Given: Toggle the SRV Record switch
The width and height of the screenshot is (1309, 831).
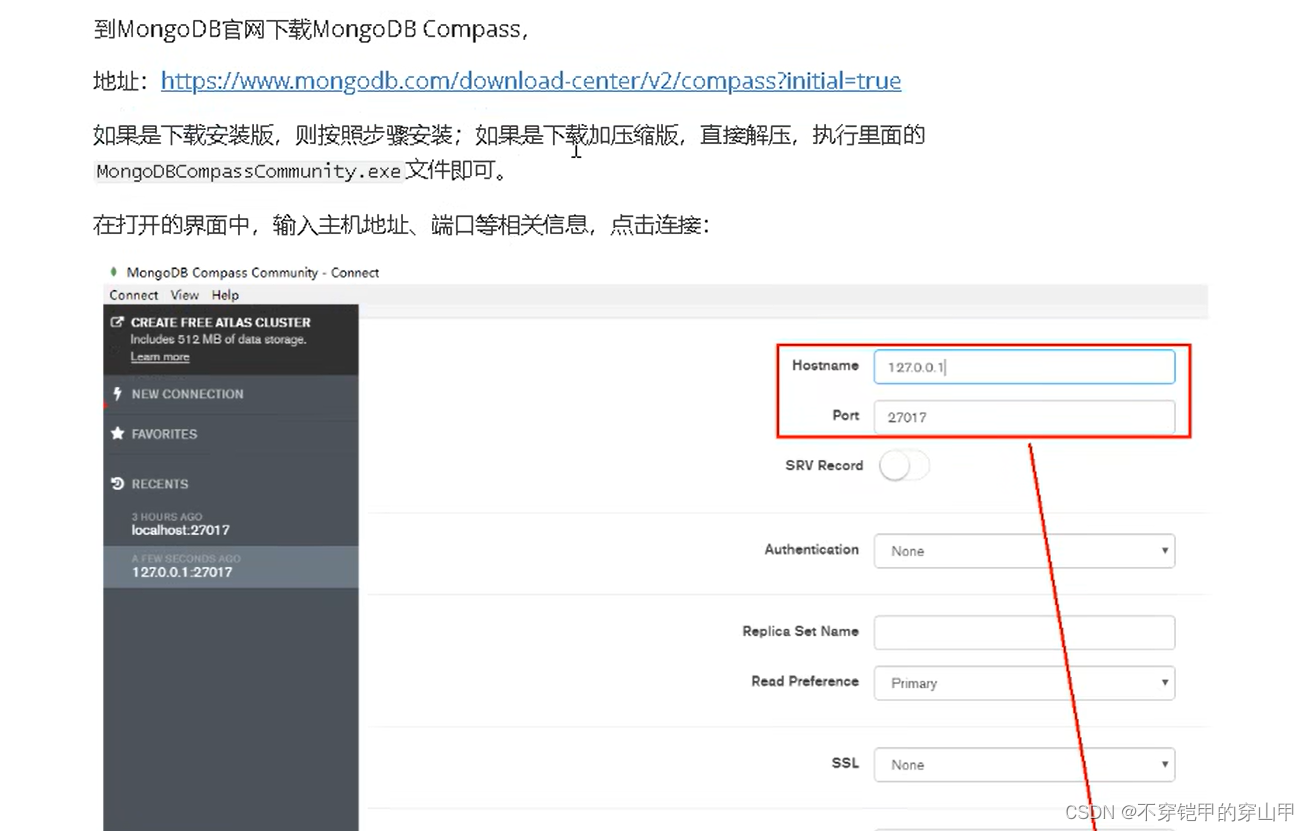Looking at the screenshot, I should pyautogui.click(x=904, y=466).
